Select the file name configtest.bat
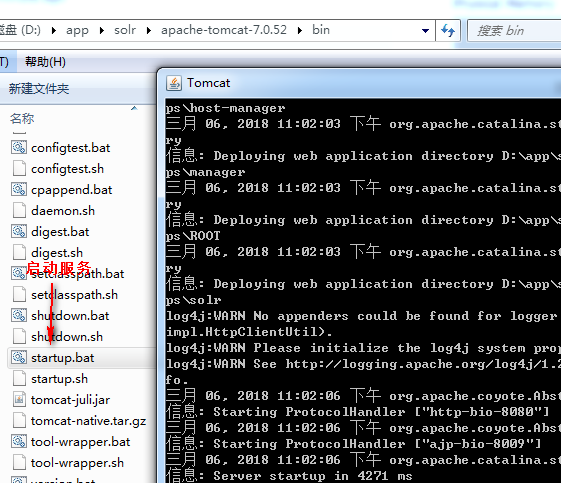Viewport: 561px width, 483px height. [x=70, y=148]
